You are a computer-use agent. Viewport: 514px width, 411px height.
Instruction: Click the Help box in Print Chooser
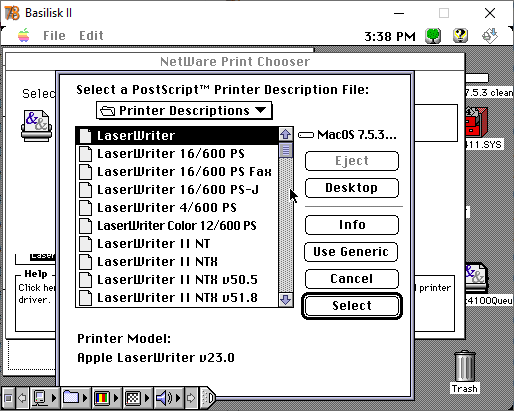35,302
